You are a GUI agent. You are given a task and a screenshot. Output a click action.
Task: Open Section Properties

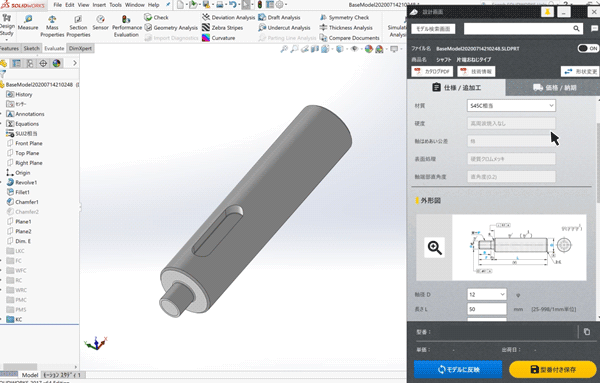[x=78, y=26]
